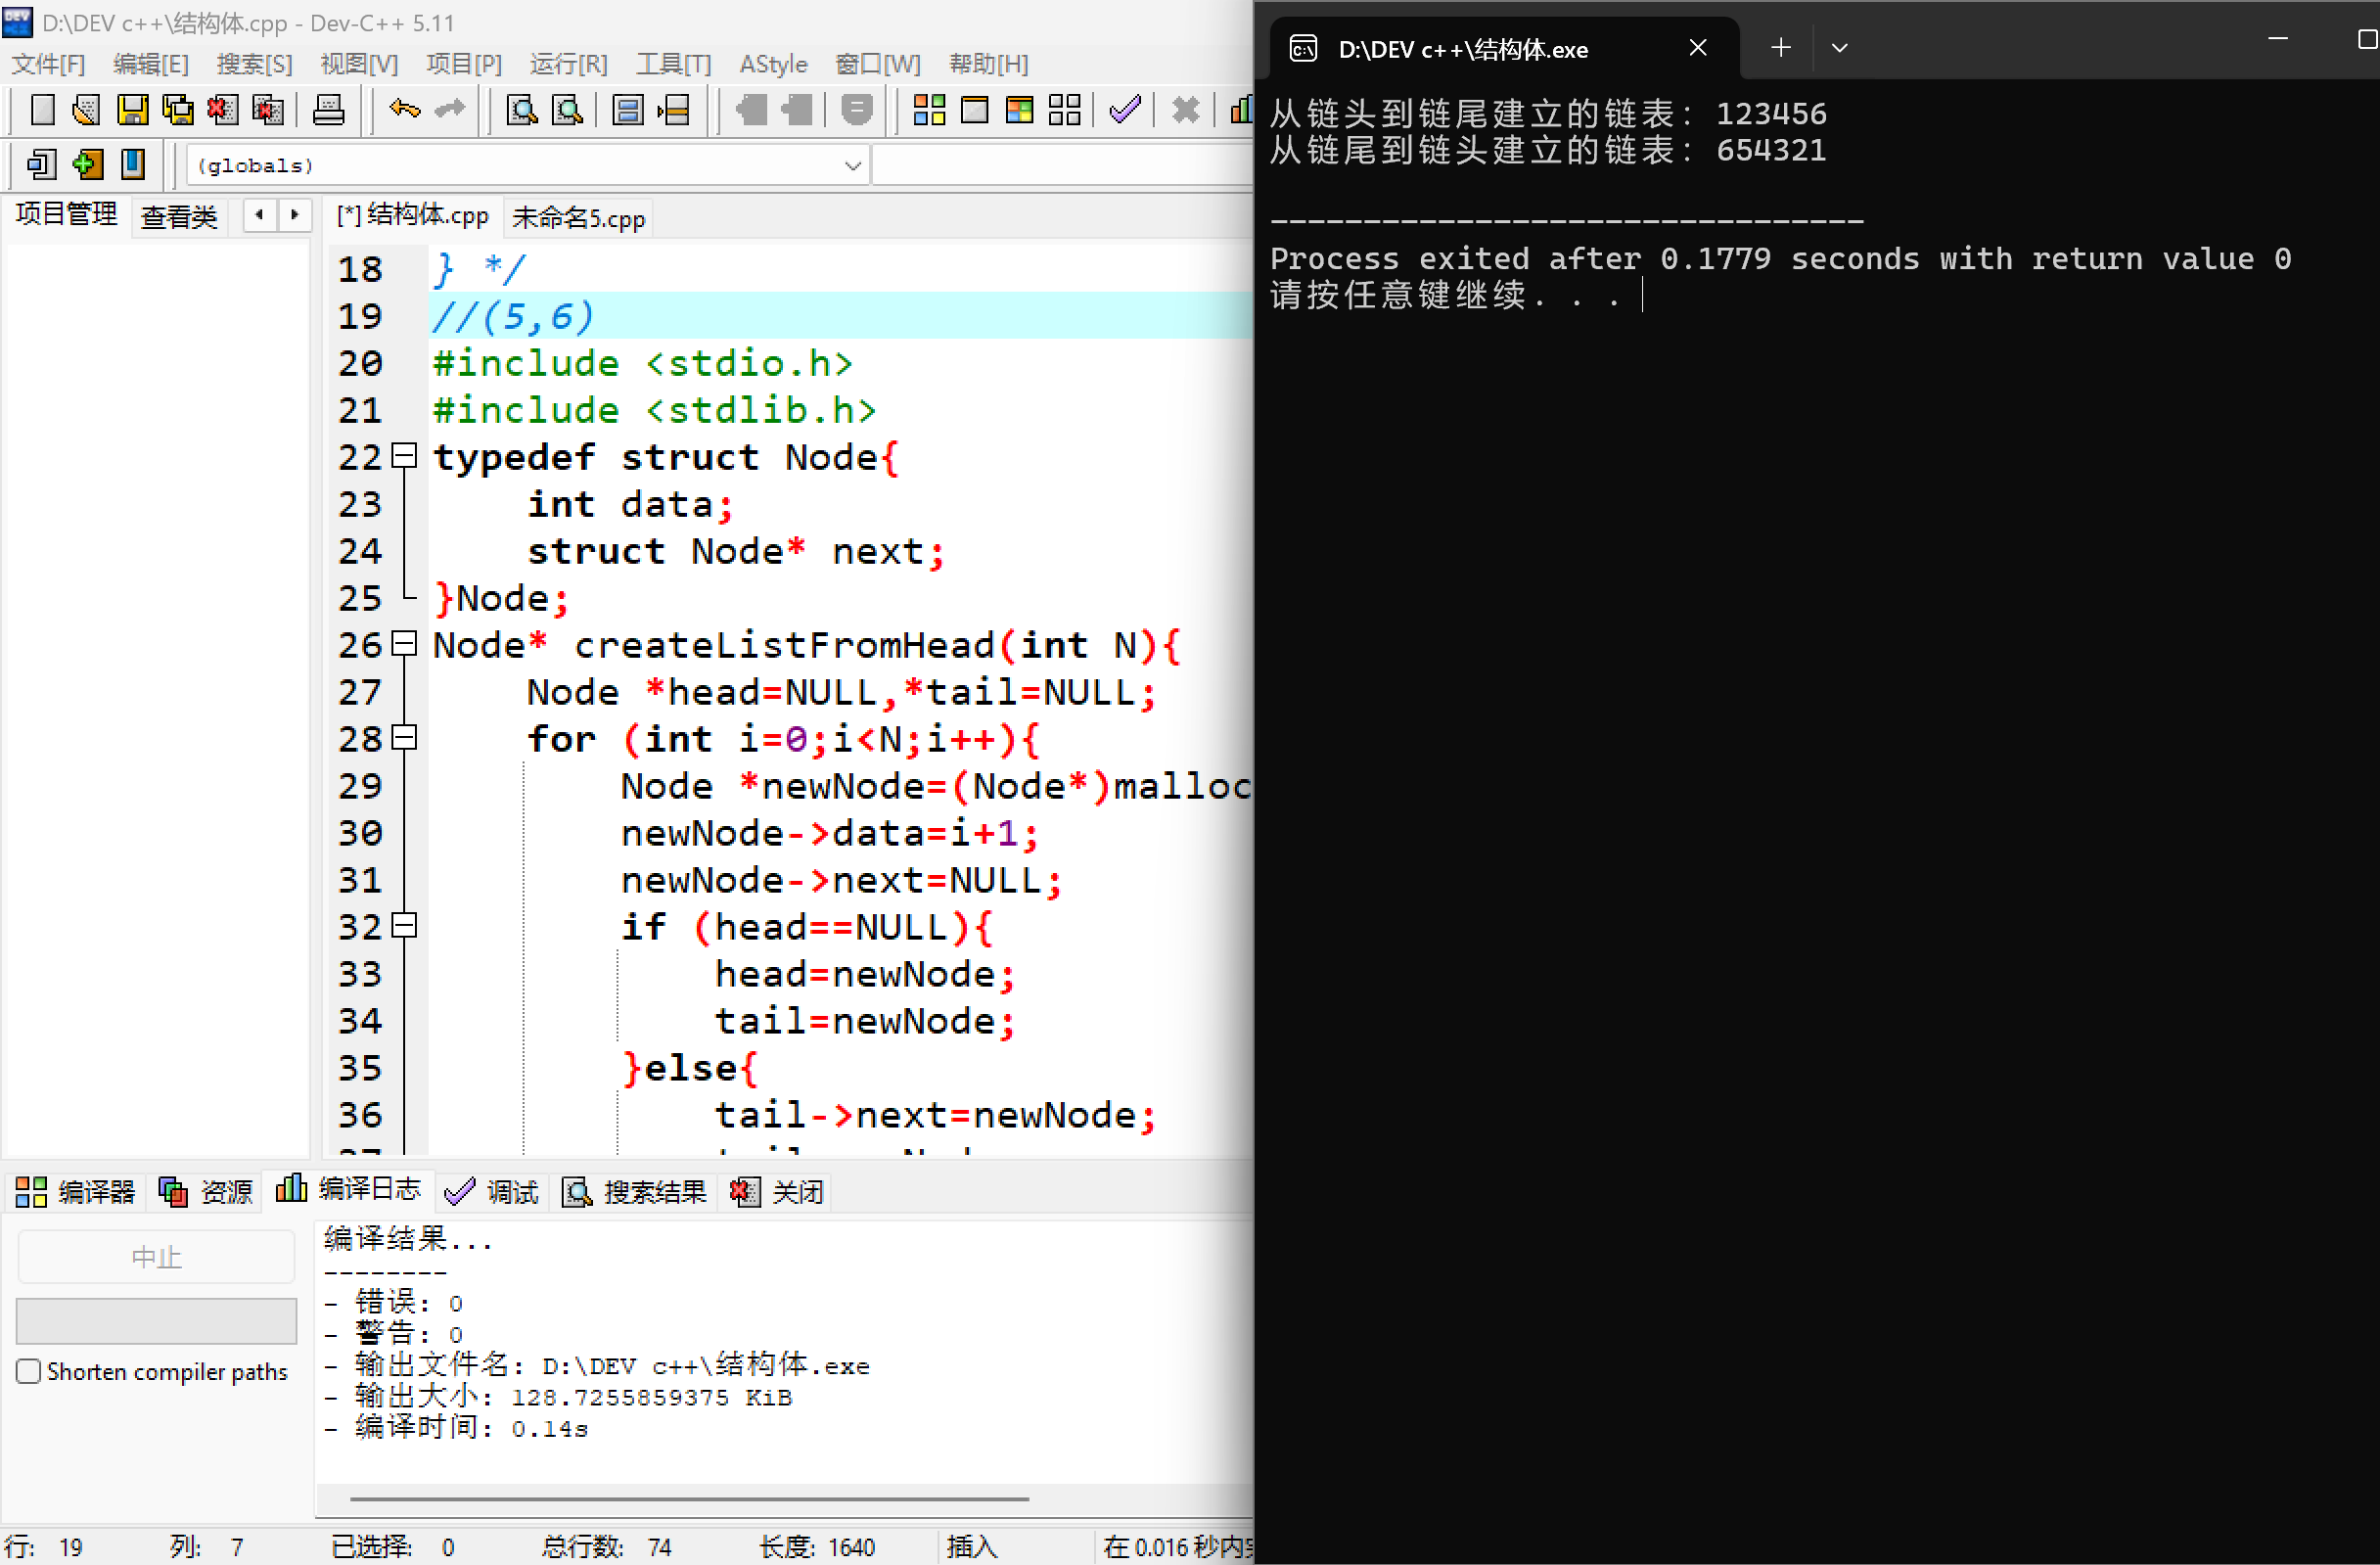Image resolution: width=2380 pixels, height=1565 pixels.
Task: Open the 运行[R] menu
Action: 568,64
